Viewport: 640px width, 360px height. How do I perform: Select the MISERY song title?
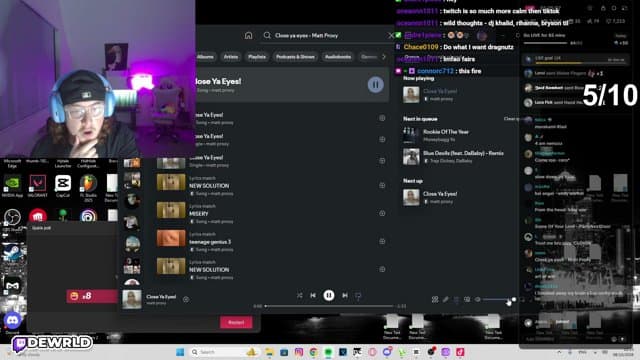click(199, 213)
